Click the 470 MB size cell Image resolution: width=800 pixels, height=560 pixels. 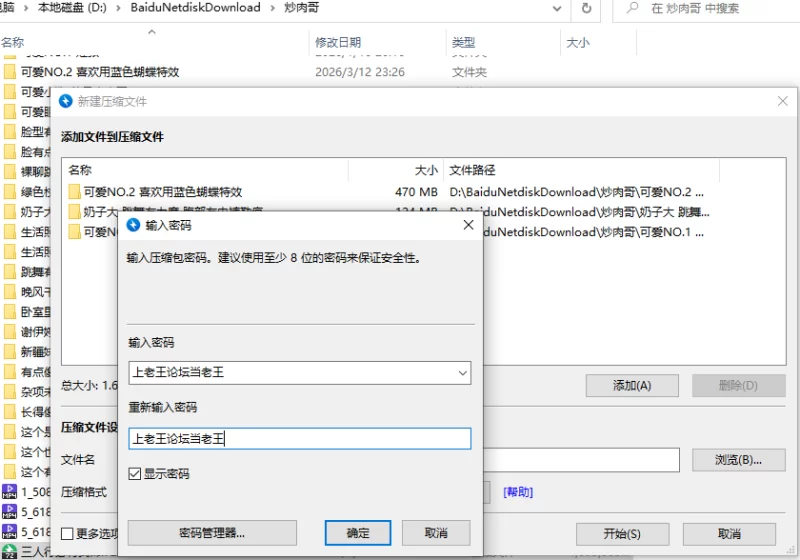click(416, 192)
